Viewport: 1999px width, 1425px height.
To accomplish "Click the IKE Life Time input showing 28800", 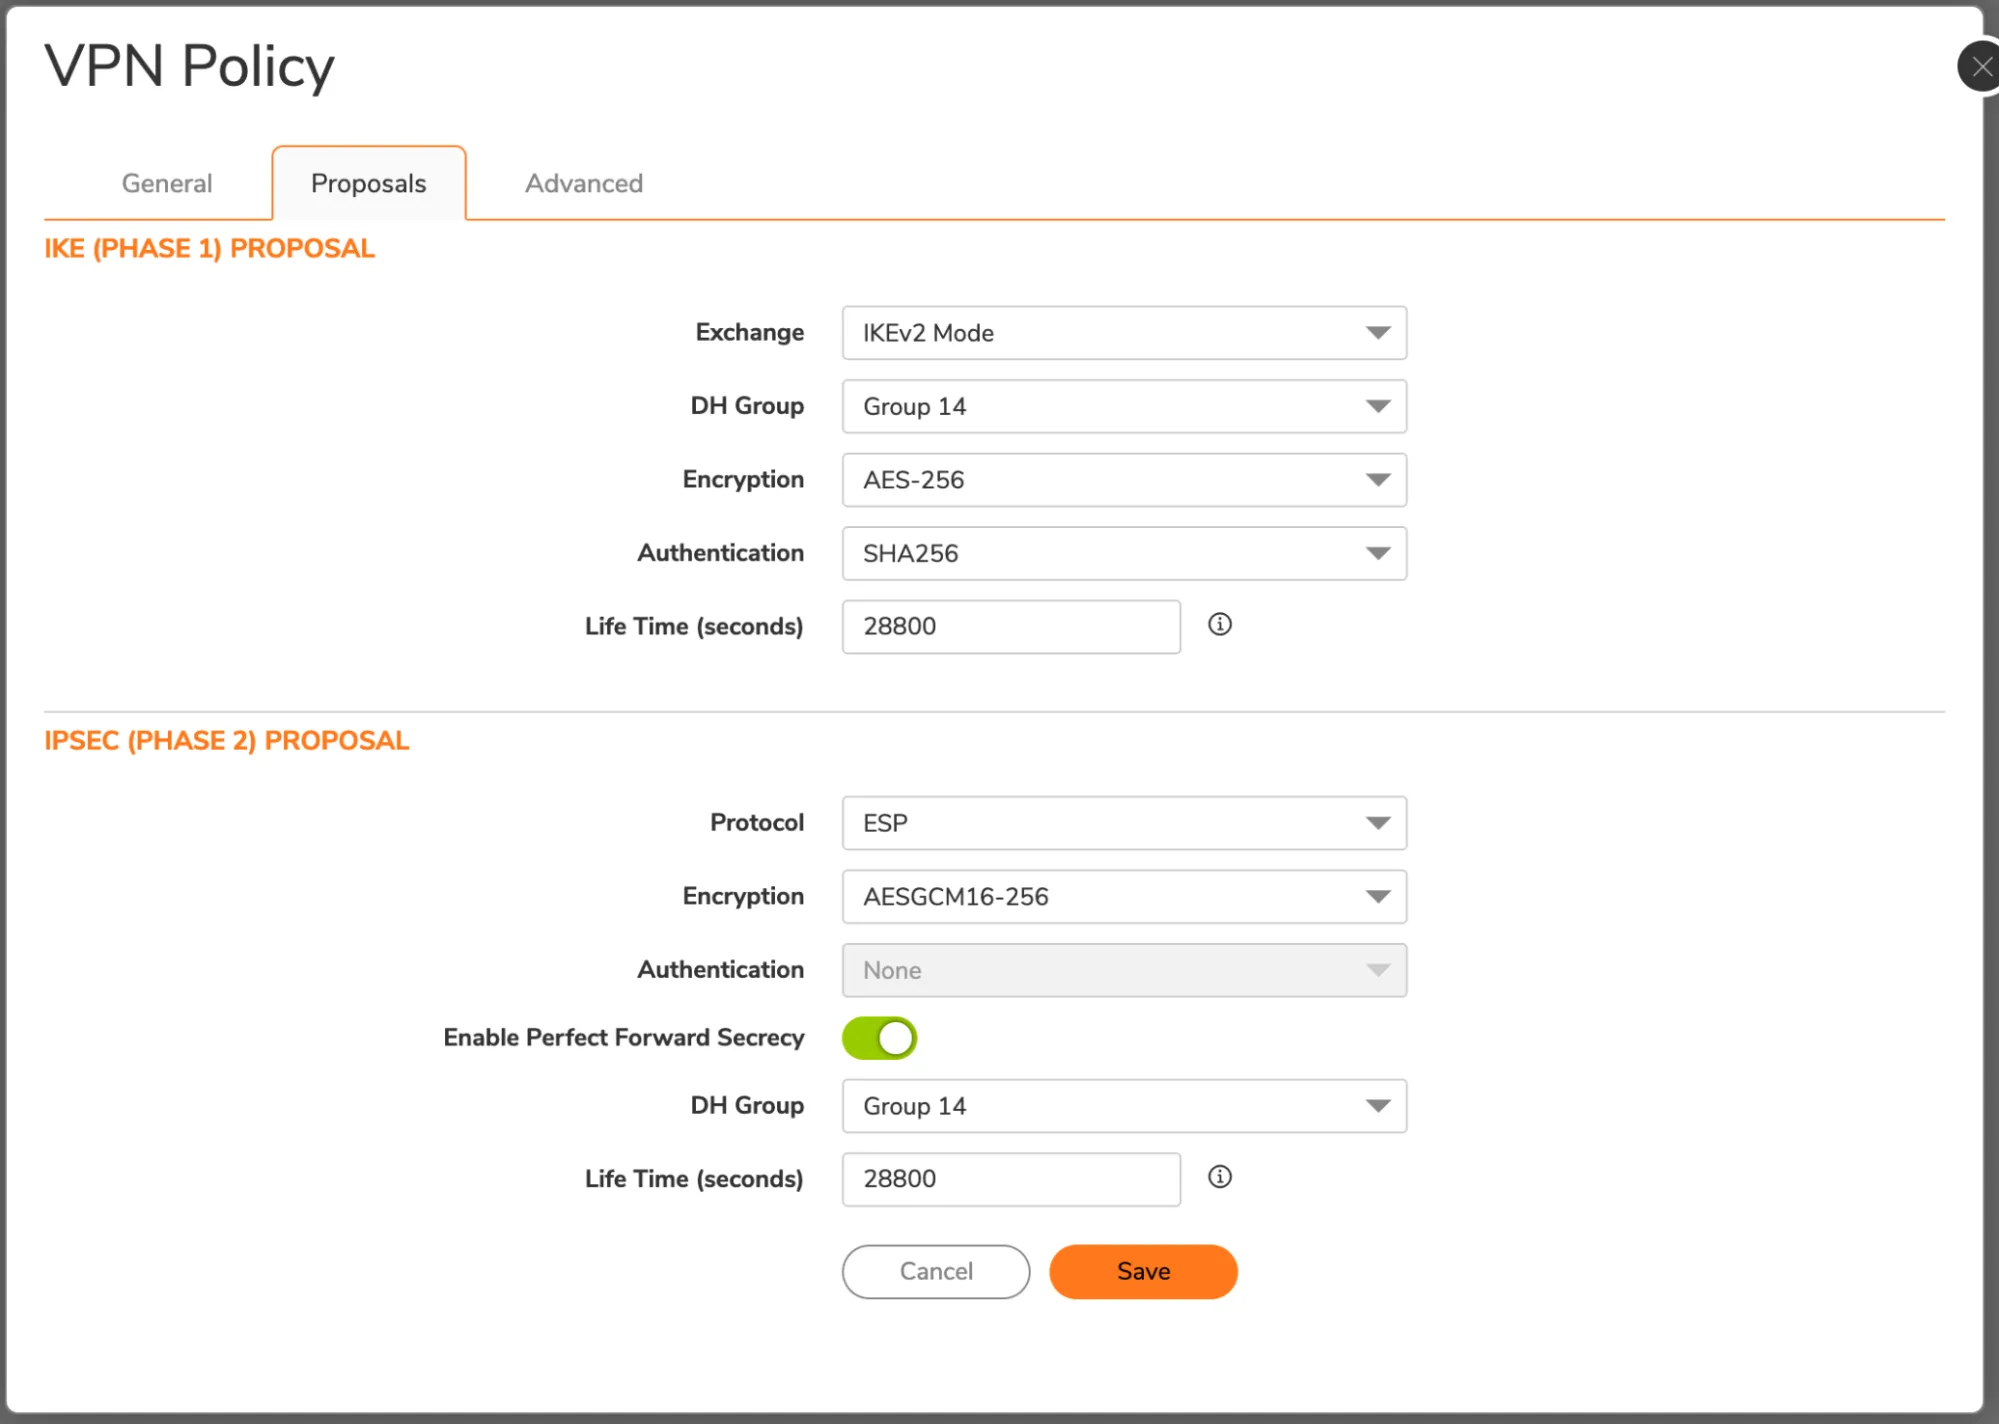I will coord(1010,626).
